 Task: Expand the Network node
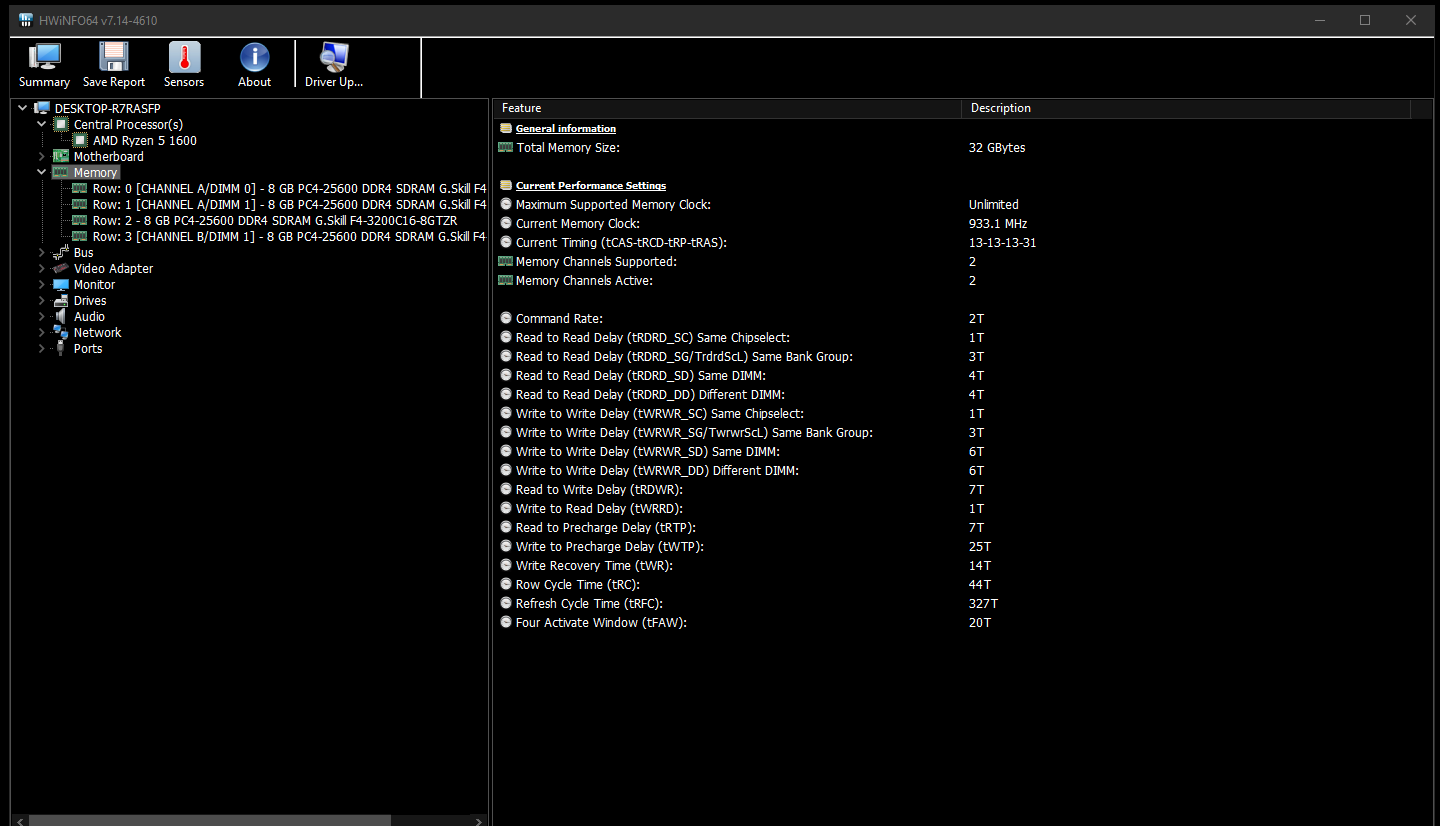tap(41, 332)
